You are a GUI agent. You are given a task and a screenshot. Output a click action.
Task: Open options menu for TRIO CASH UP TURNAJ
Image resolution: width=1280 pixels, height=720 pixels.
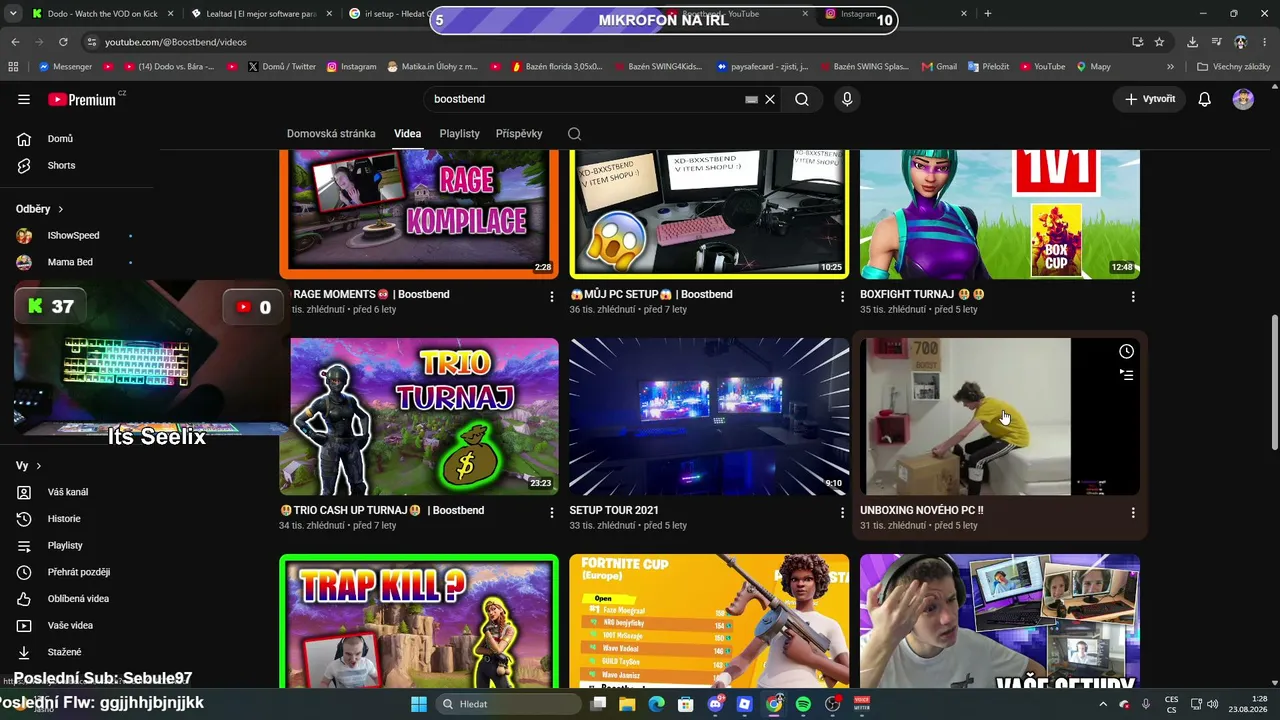[x=552, y=513]
